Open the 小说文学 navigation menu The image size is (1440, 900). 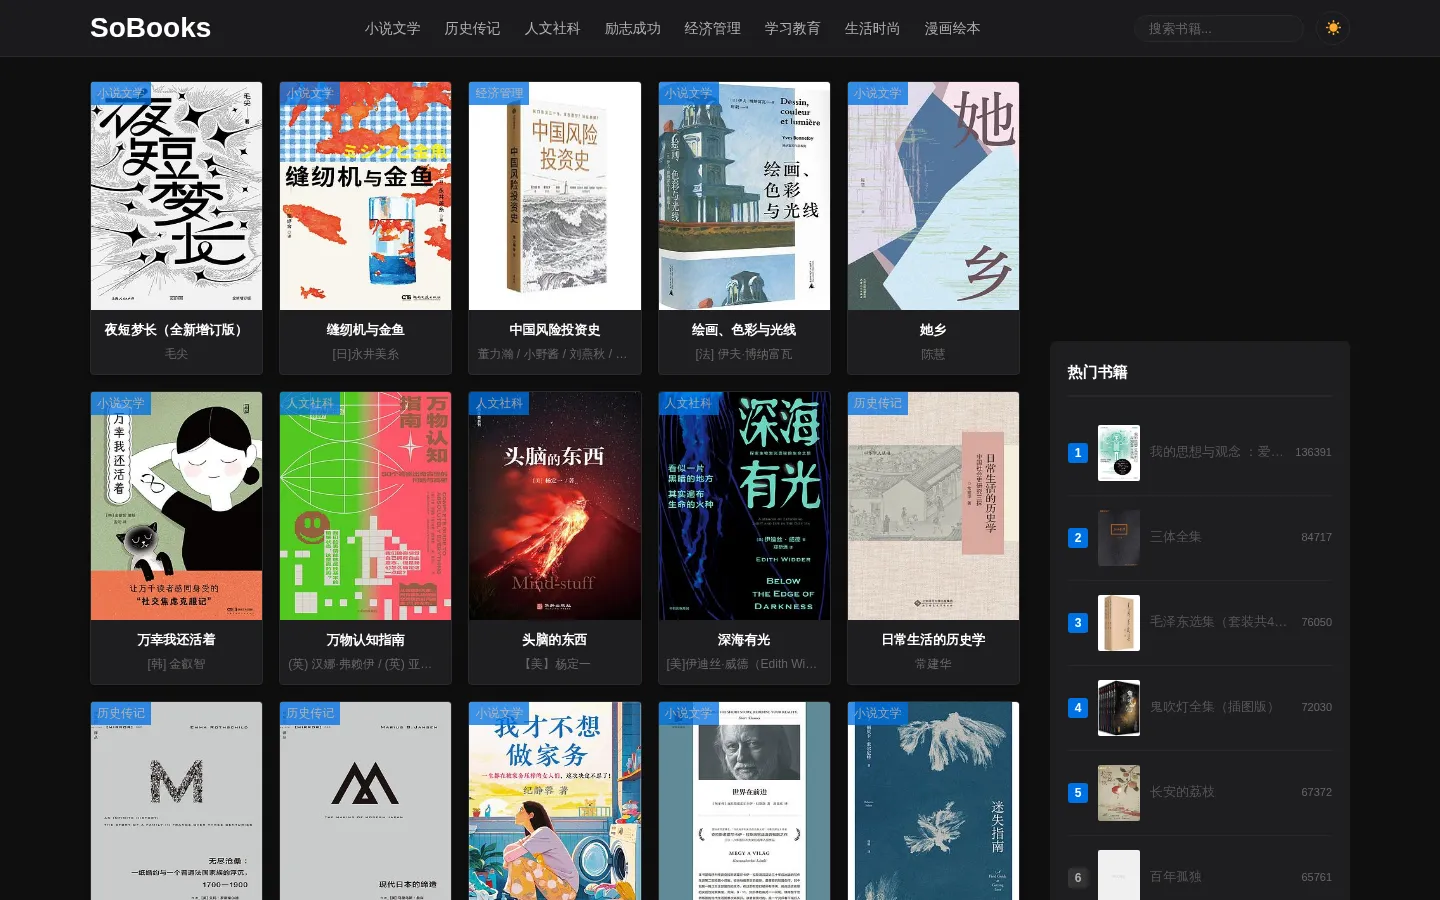point(392,29)
